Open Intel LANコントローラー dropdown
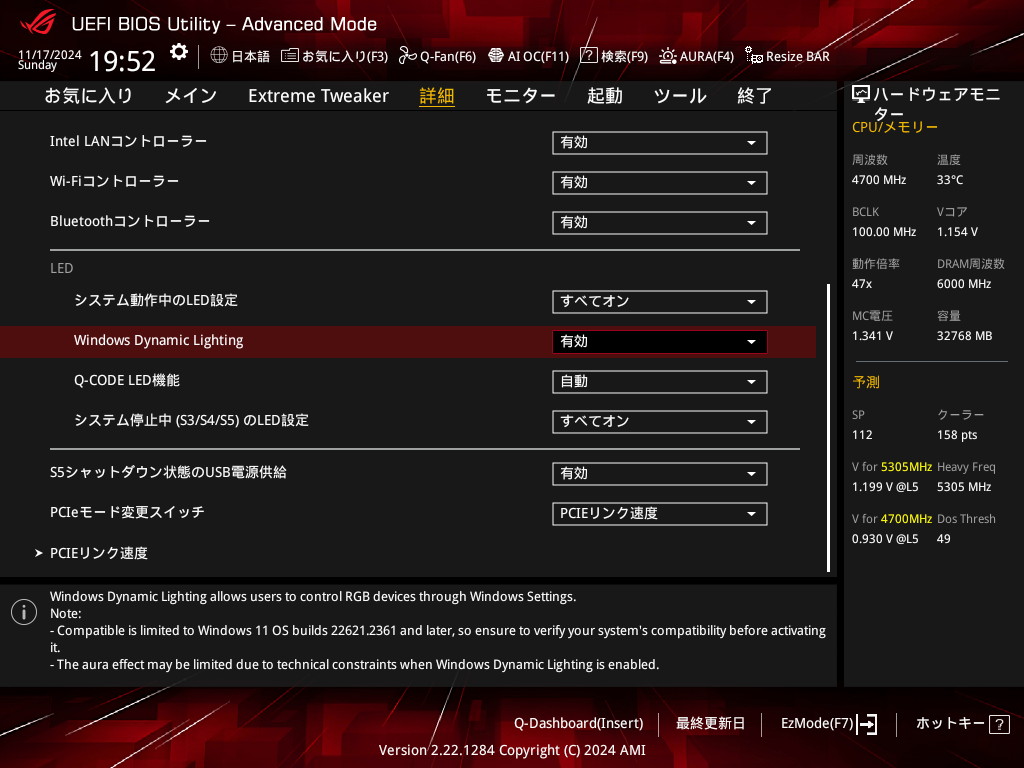 pyautogui.click(x=660, y=143)
